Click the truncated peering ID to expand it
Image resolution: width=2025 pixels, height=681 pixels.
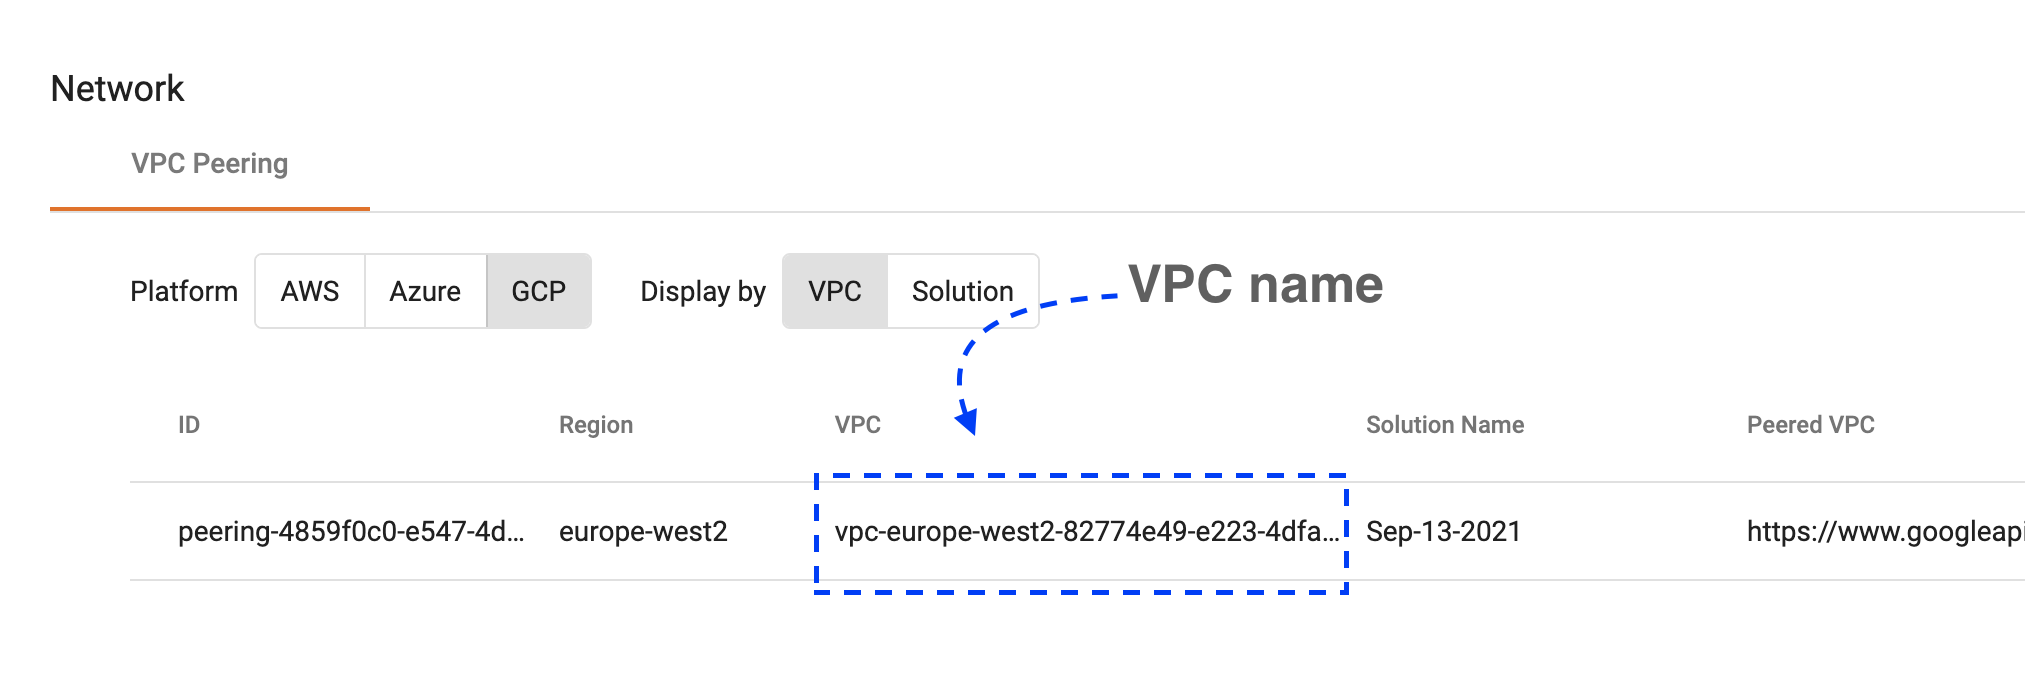[x=351, y=532]
